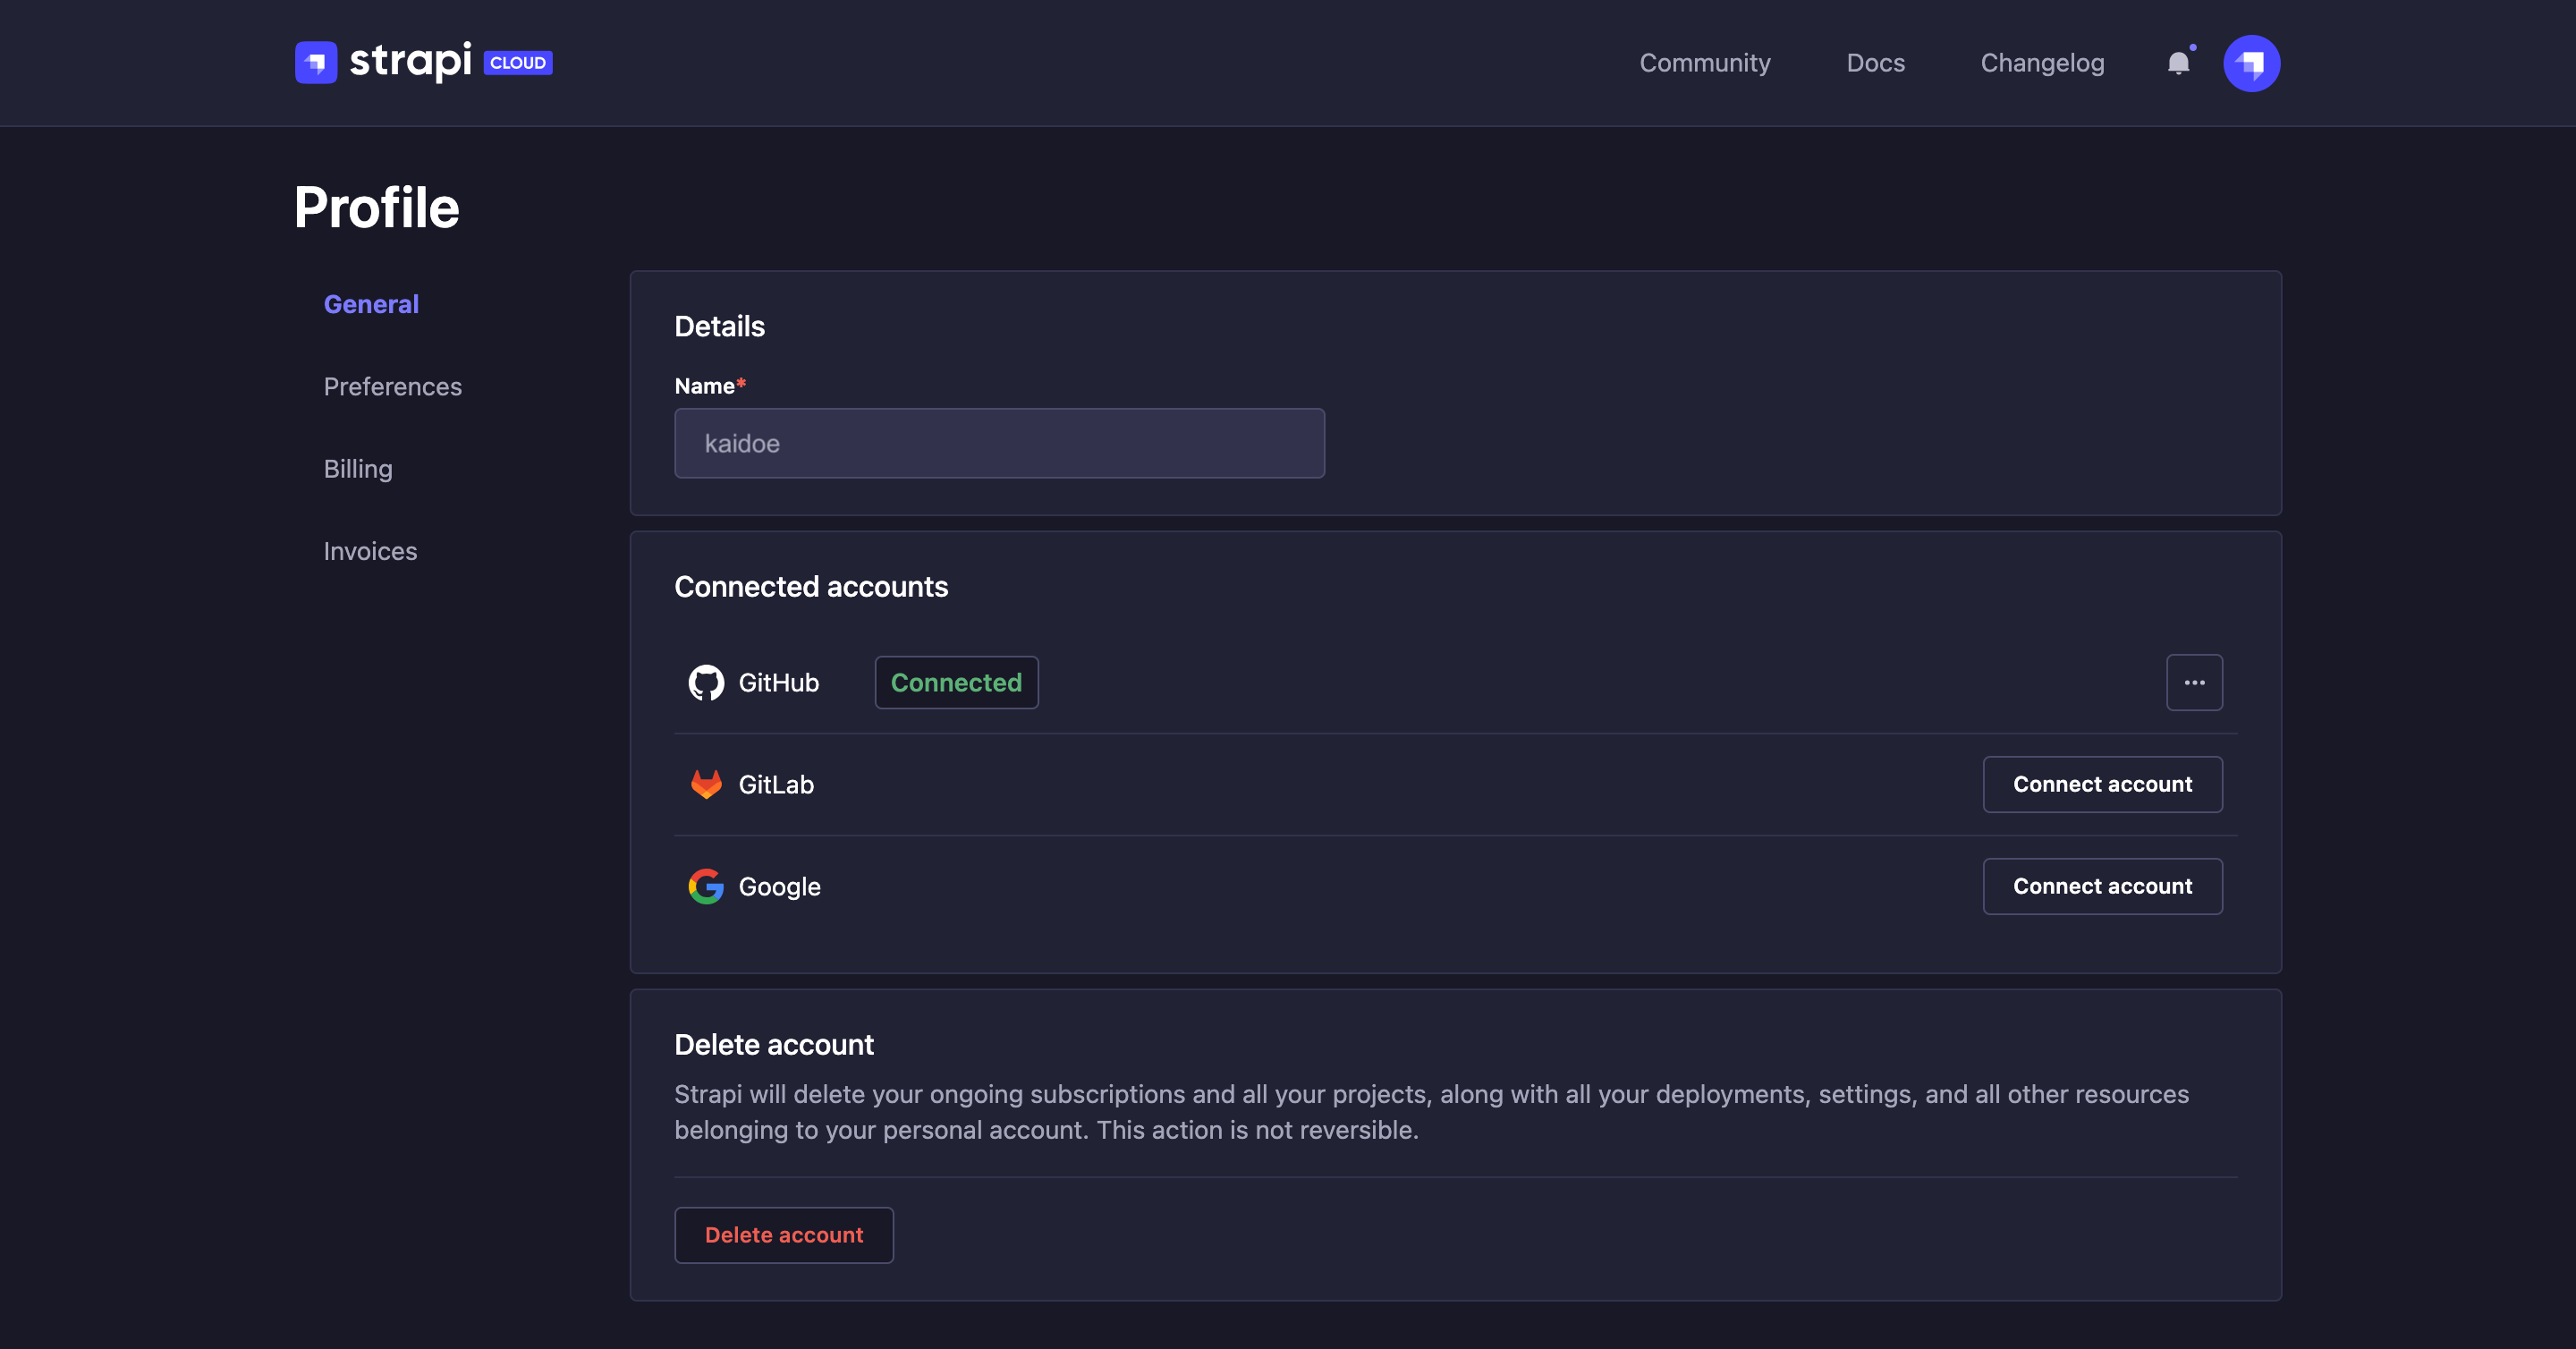This screenshot has height=1349, width=2576.
Task: Open the Docs page
Action: [1875, 62]
